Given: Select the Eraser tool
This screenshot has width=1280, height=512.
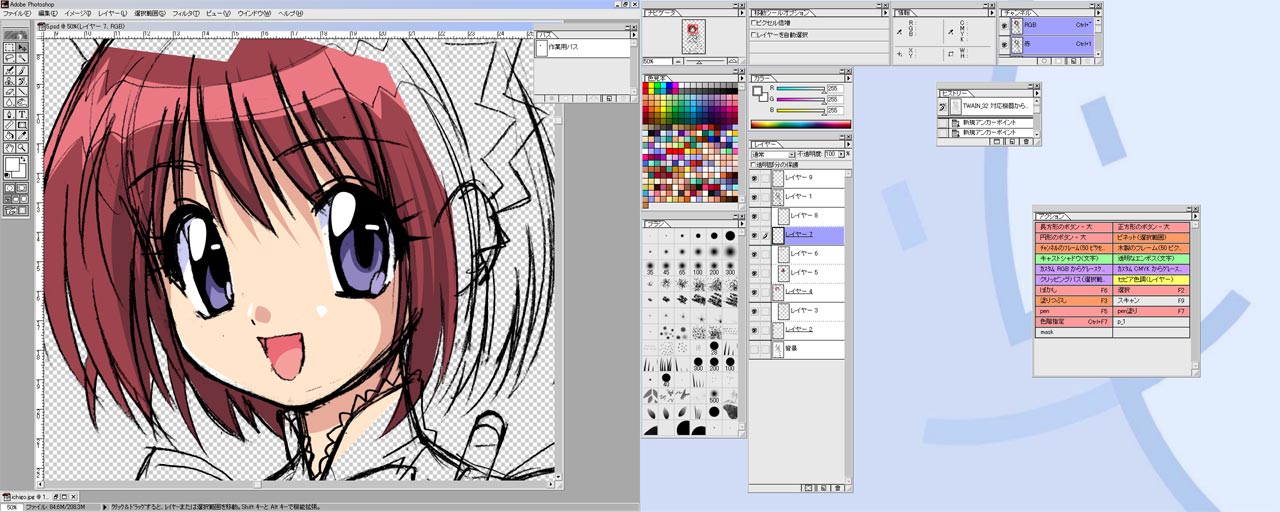Looking at the screenshot, I should tap(9, 92).
